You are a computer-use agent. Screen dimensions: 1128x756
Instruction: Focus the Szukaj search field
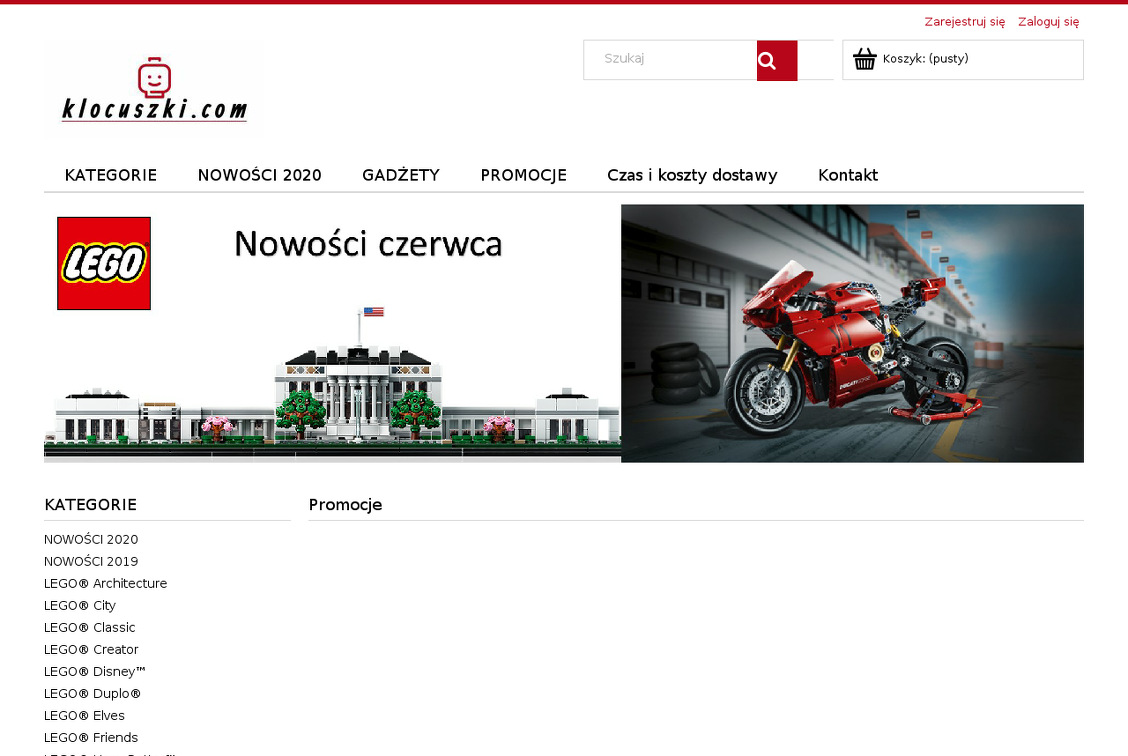tap(670, 60)
